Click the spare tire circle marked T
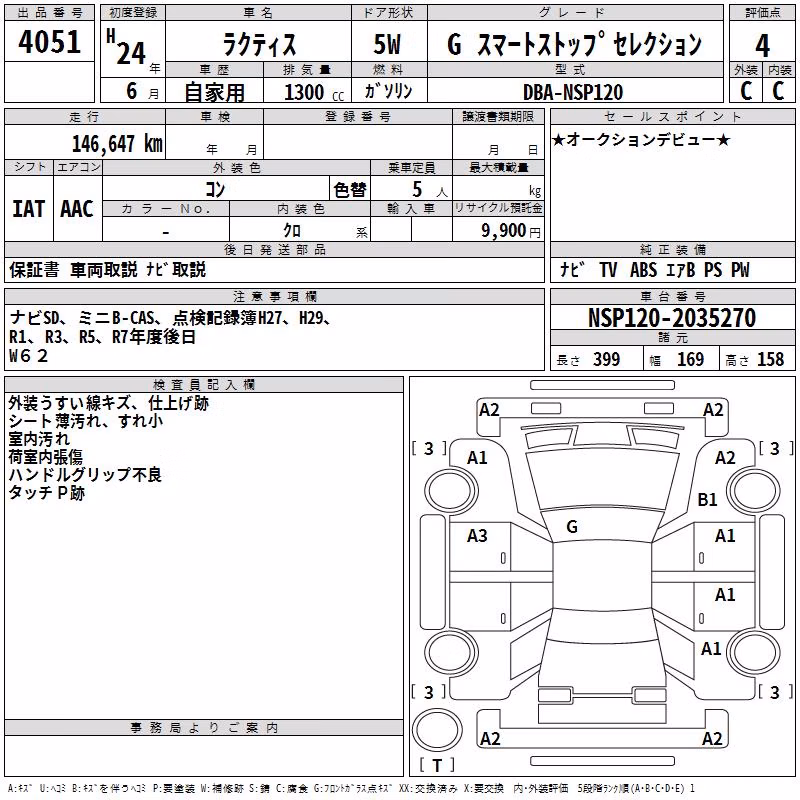This screenshot has height=800, width=800. click(x=437, y=730)
